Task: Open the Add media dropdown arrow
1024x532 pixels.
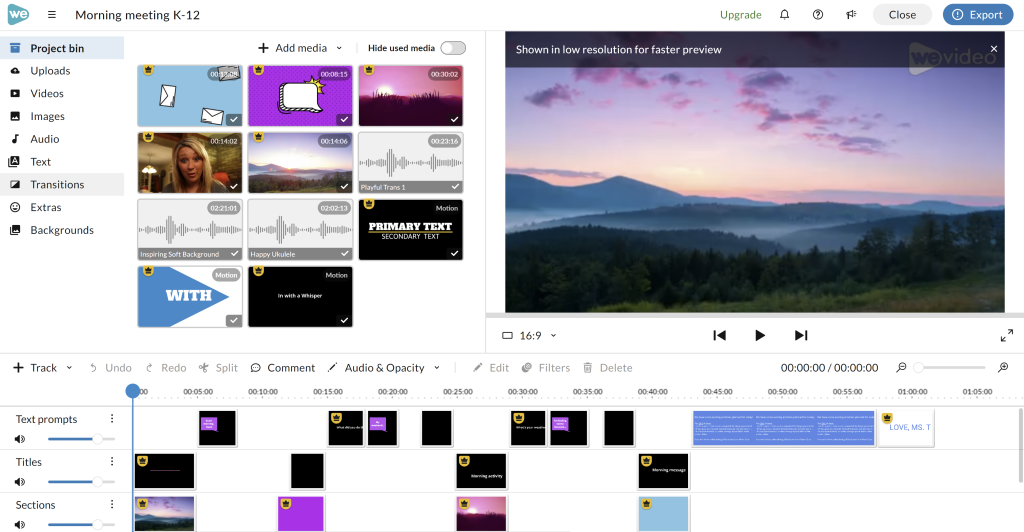Action: coord(339,48)
